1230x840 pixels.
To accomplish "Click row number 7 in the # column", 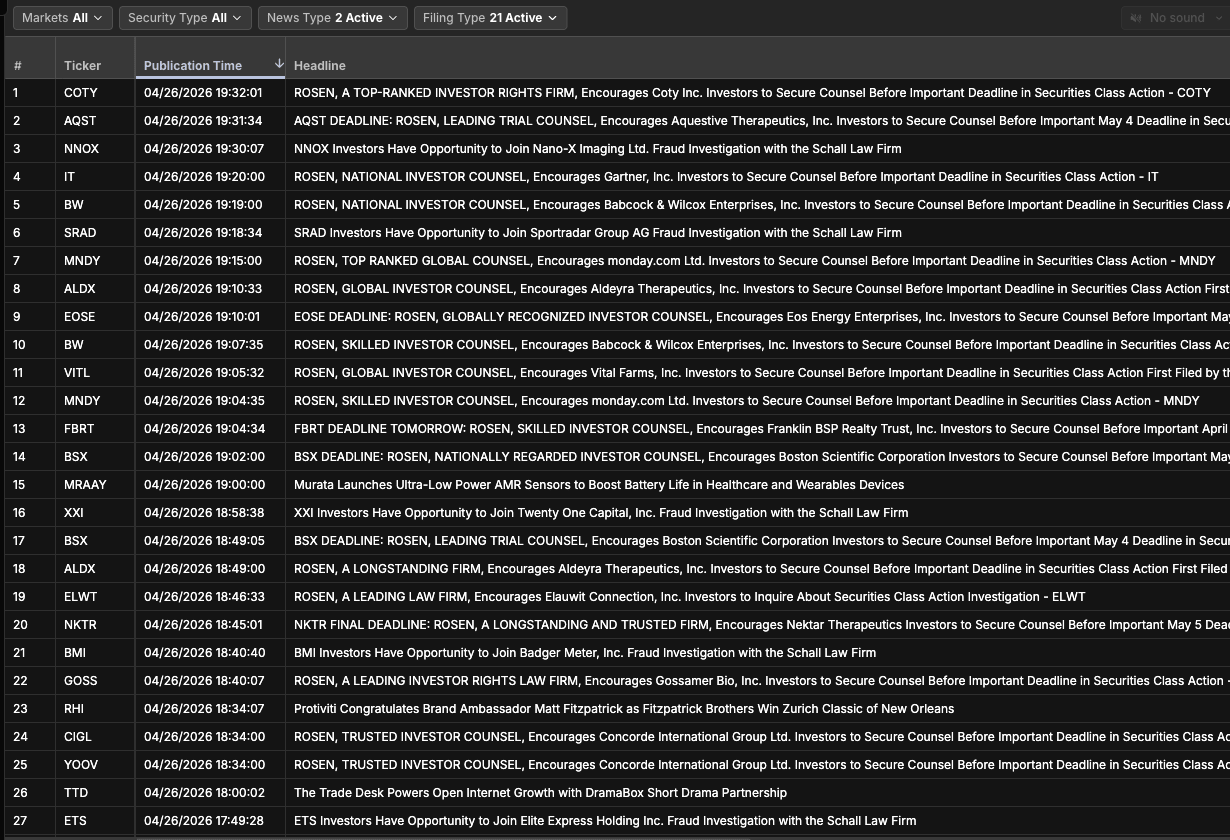I will tap(17, 261).
